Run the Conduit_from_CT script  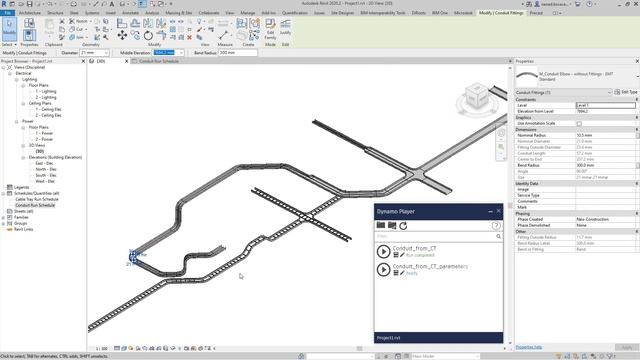pos(383,251)
